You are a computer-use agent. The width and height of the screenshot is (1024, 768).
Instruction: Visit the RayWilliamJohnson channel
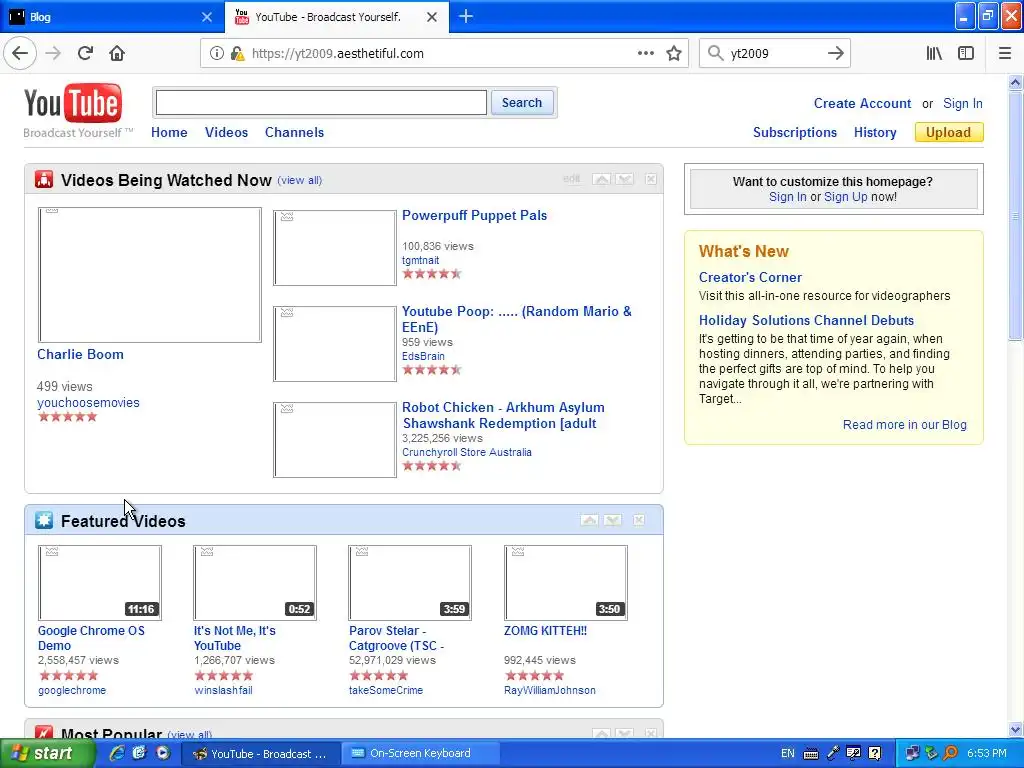click(550, 690)
